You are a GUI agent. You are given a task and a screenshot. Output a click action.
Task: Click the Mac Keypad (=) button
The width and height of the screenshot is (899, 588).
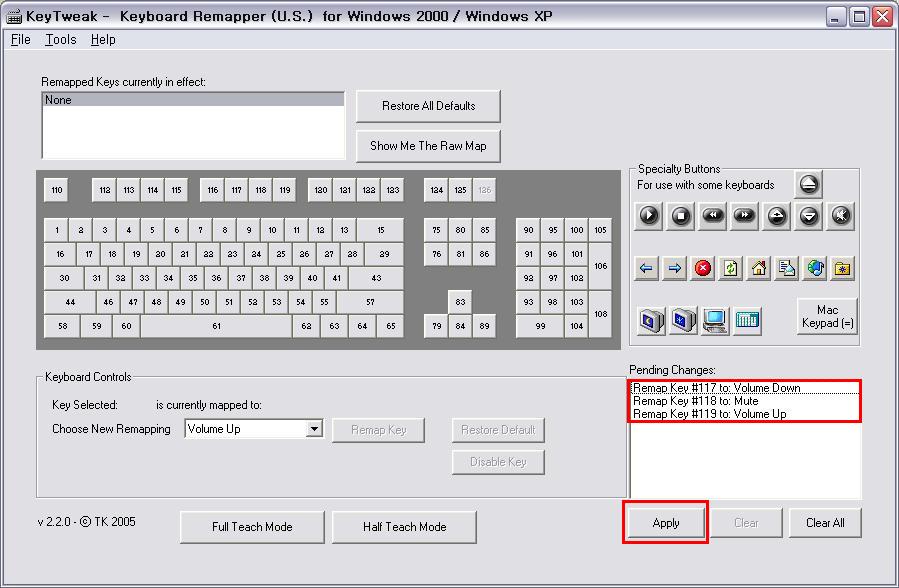[x=827, y=316]
